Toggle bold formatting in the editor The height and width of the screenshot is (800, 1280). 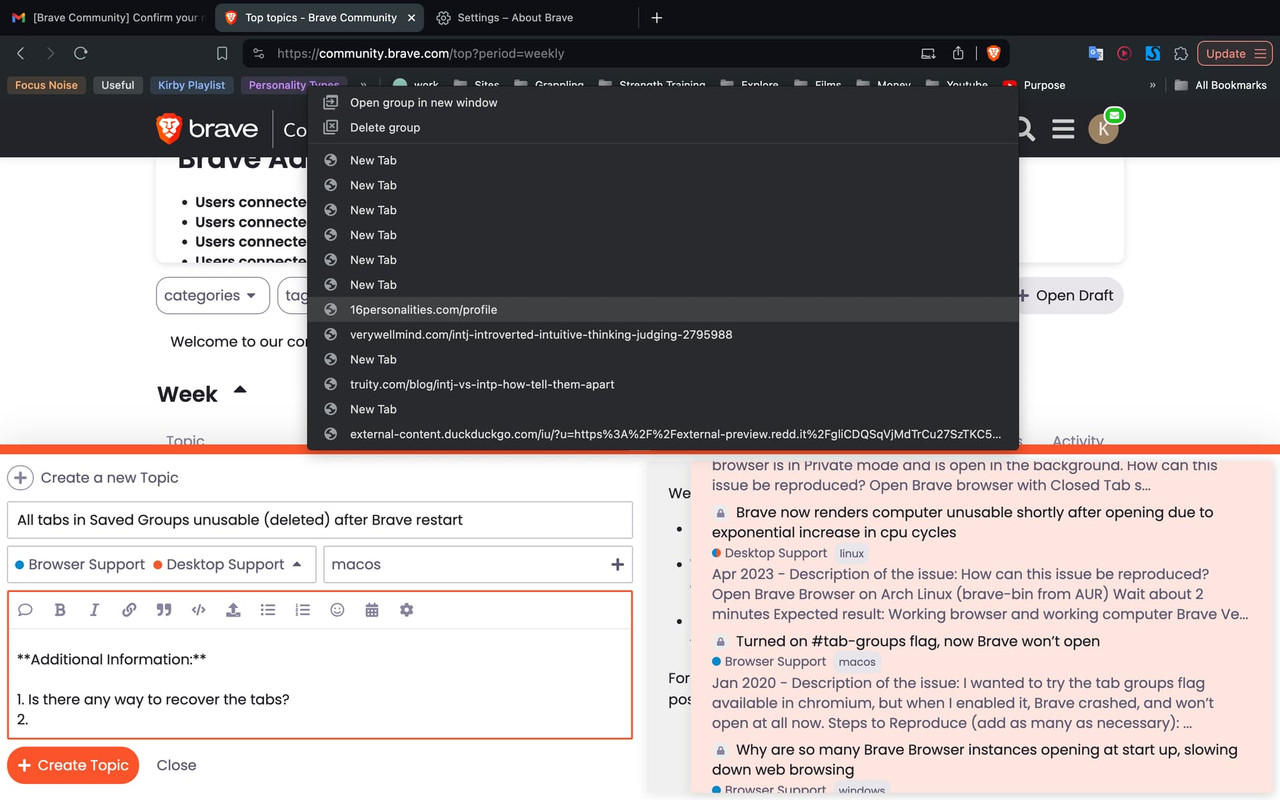(60, 610)
